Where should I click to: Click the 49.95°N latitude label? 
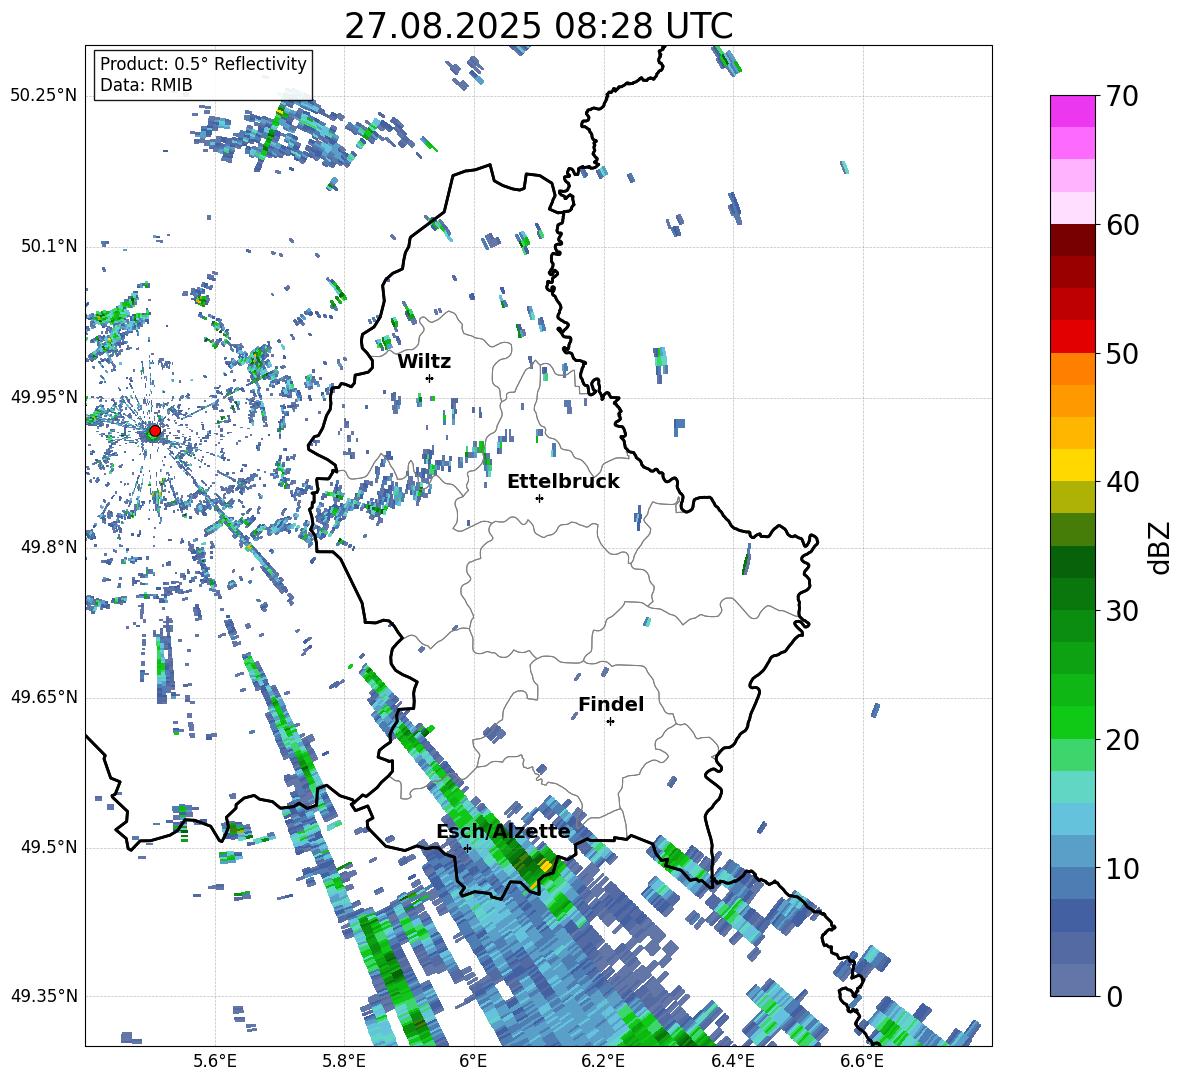(44, 396)
